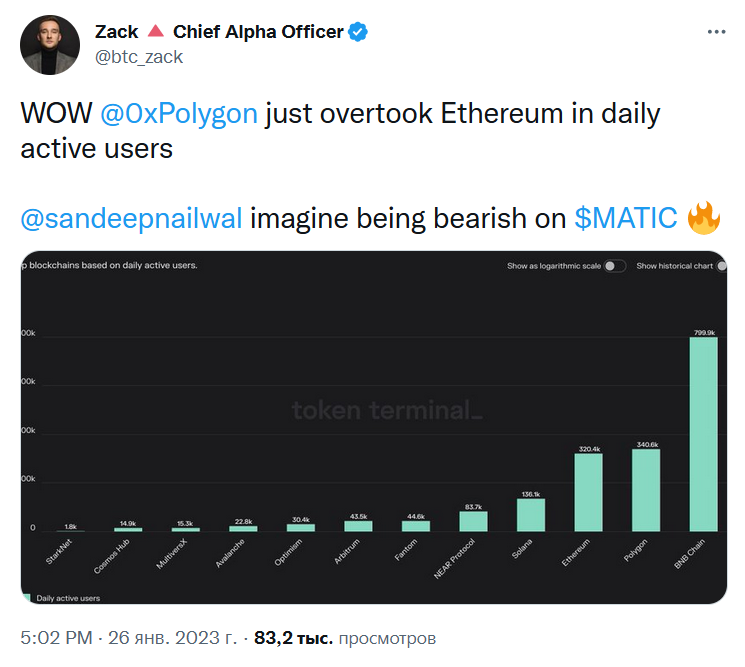745x667 pixels.
Task: Open the @btc_zack handle
Action: pyautogui.click(x=139, y=57)
